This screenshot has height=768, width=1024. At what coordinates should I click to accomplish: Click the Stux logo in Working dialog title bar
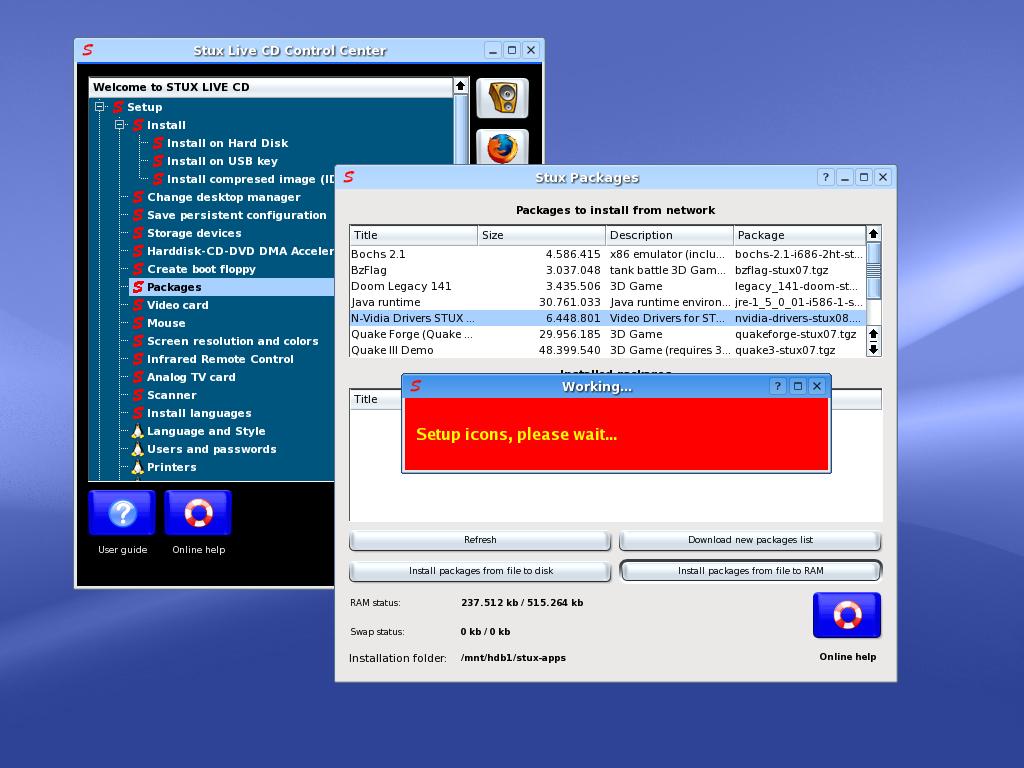[415, 386]
